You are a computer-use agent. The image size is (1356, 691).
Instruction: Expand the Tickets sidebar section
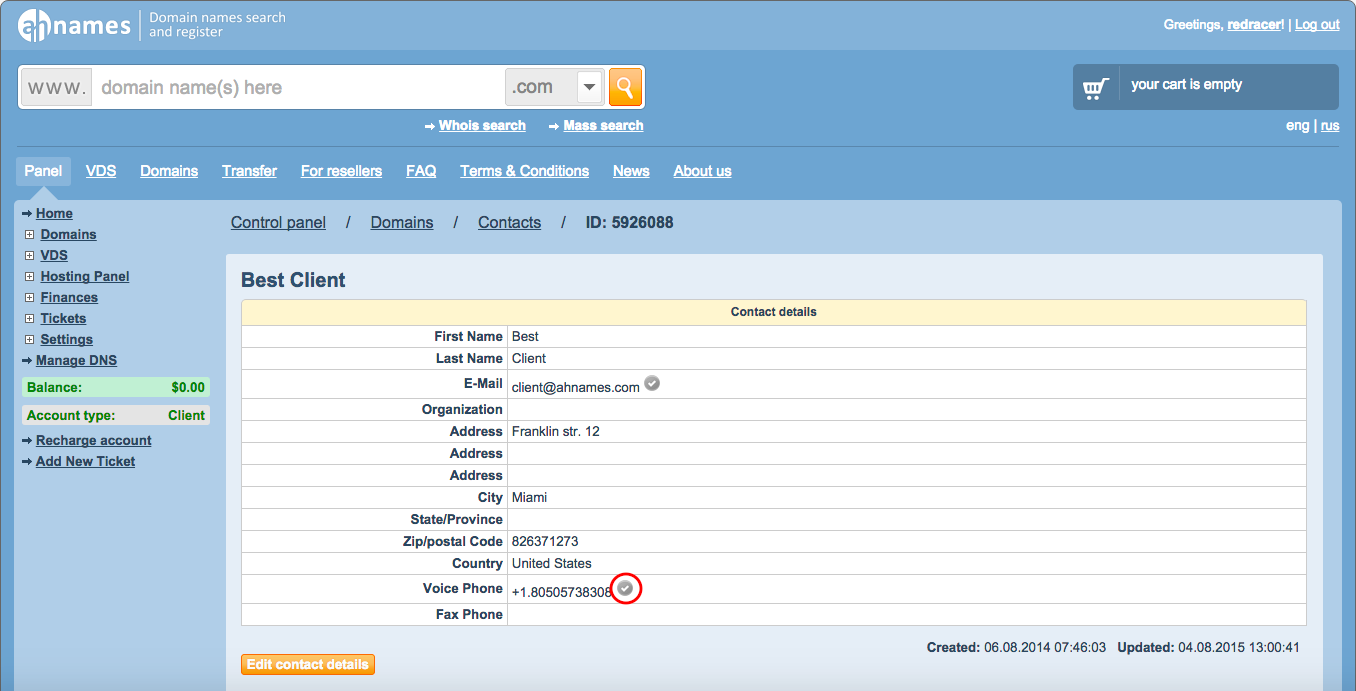point(30,319)
